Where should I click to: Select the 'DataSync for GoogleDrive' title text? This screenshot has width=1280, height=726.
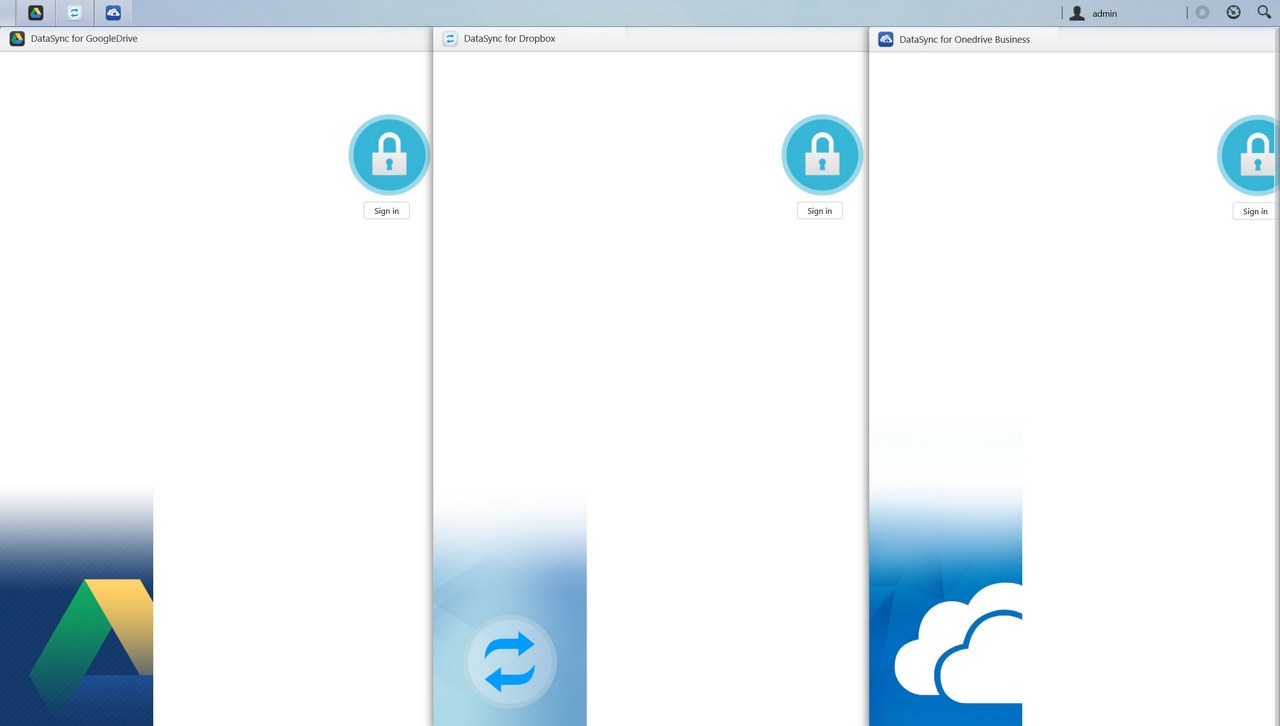(x=84, y=39)
